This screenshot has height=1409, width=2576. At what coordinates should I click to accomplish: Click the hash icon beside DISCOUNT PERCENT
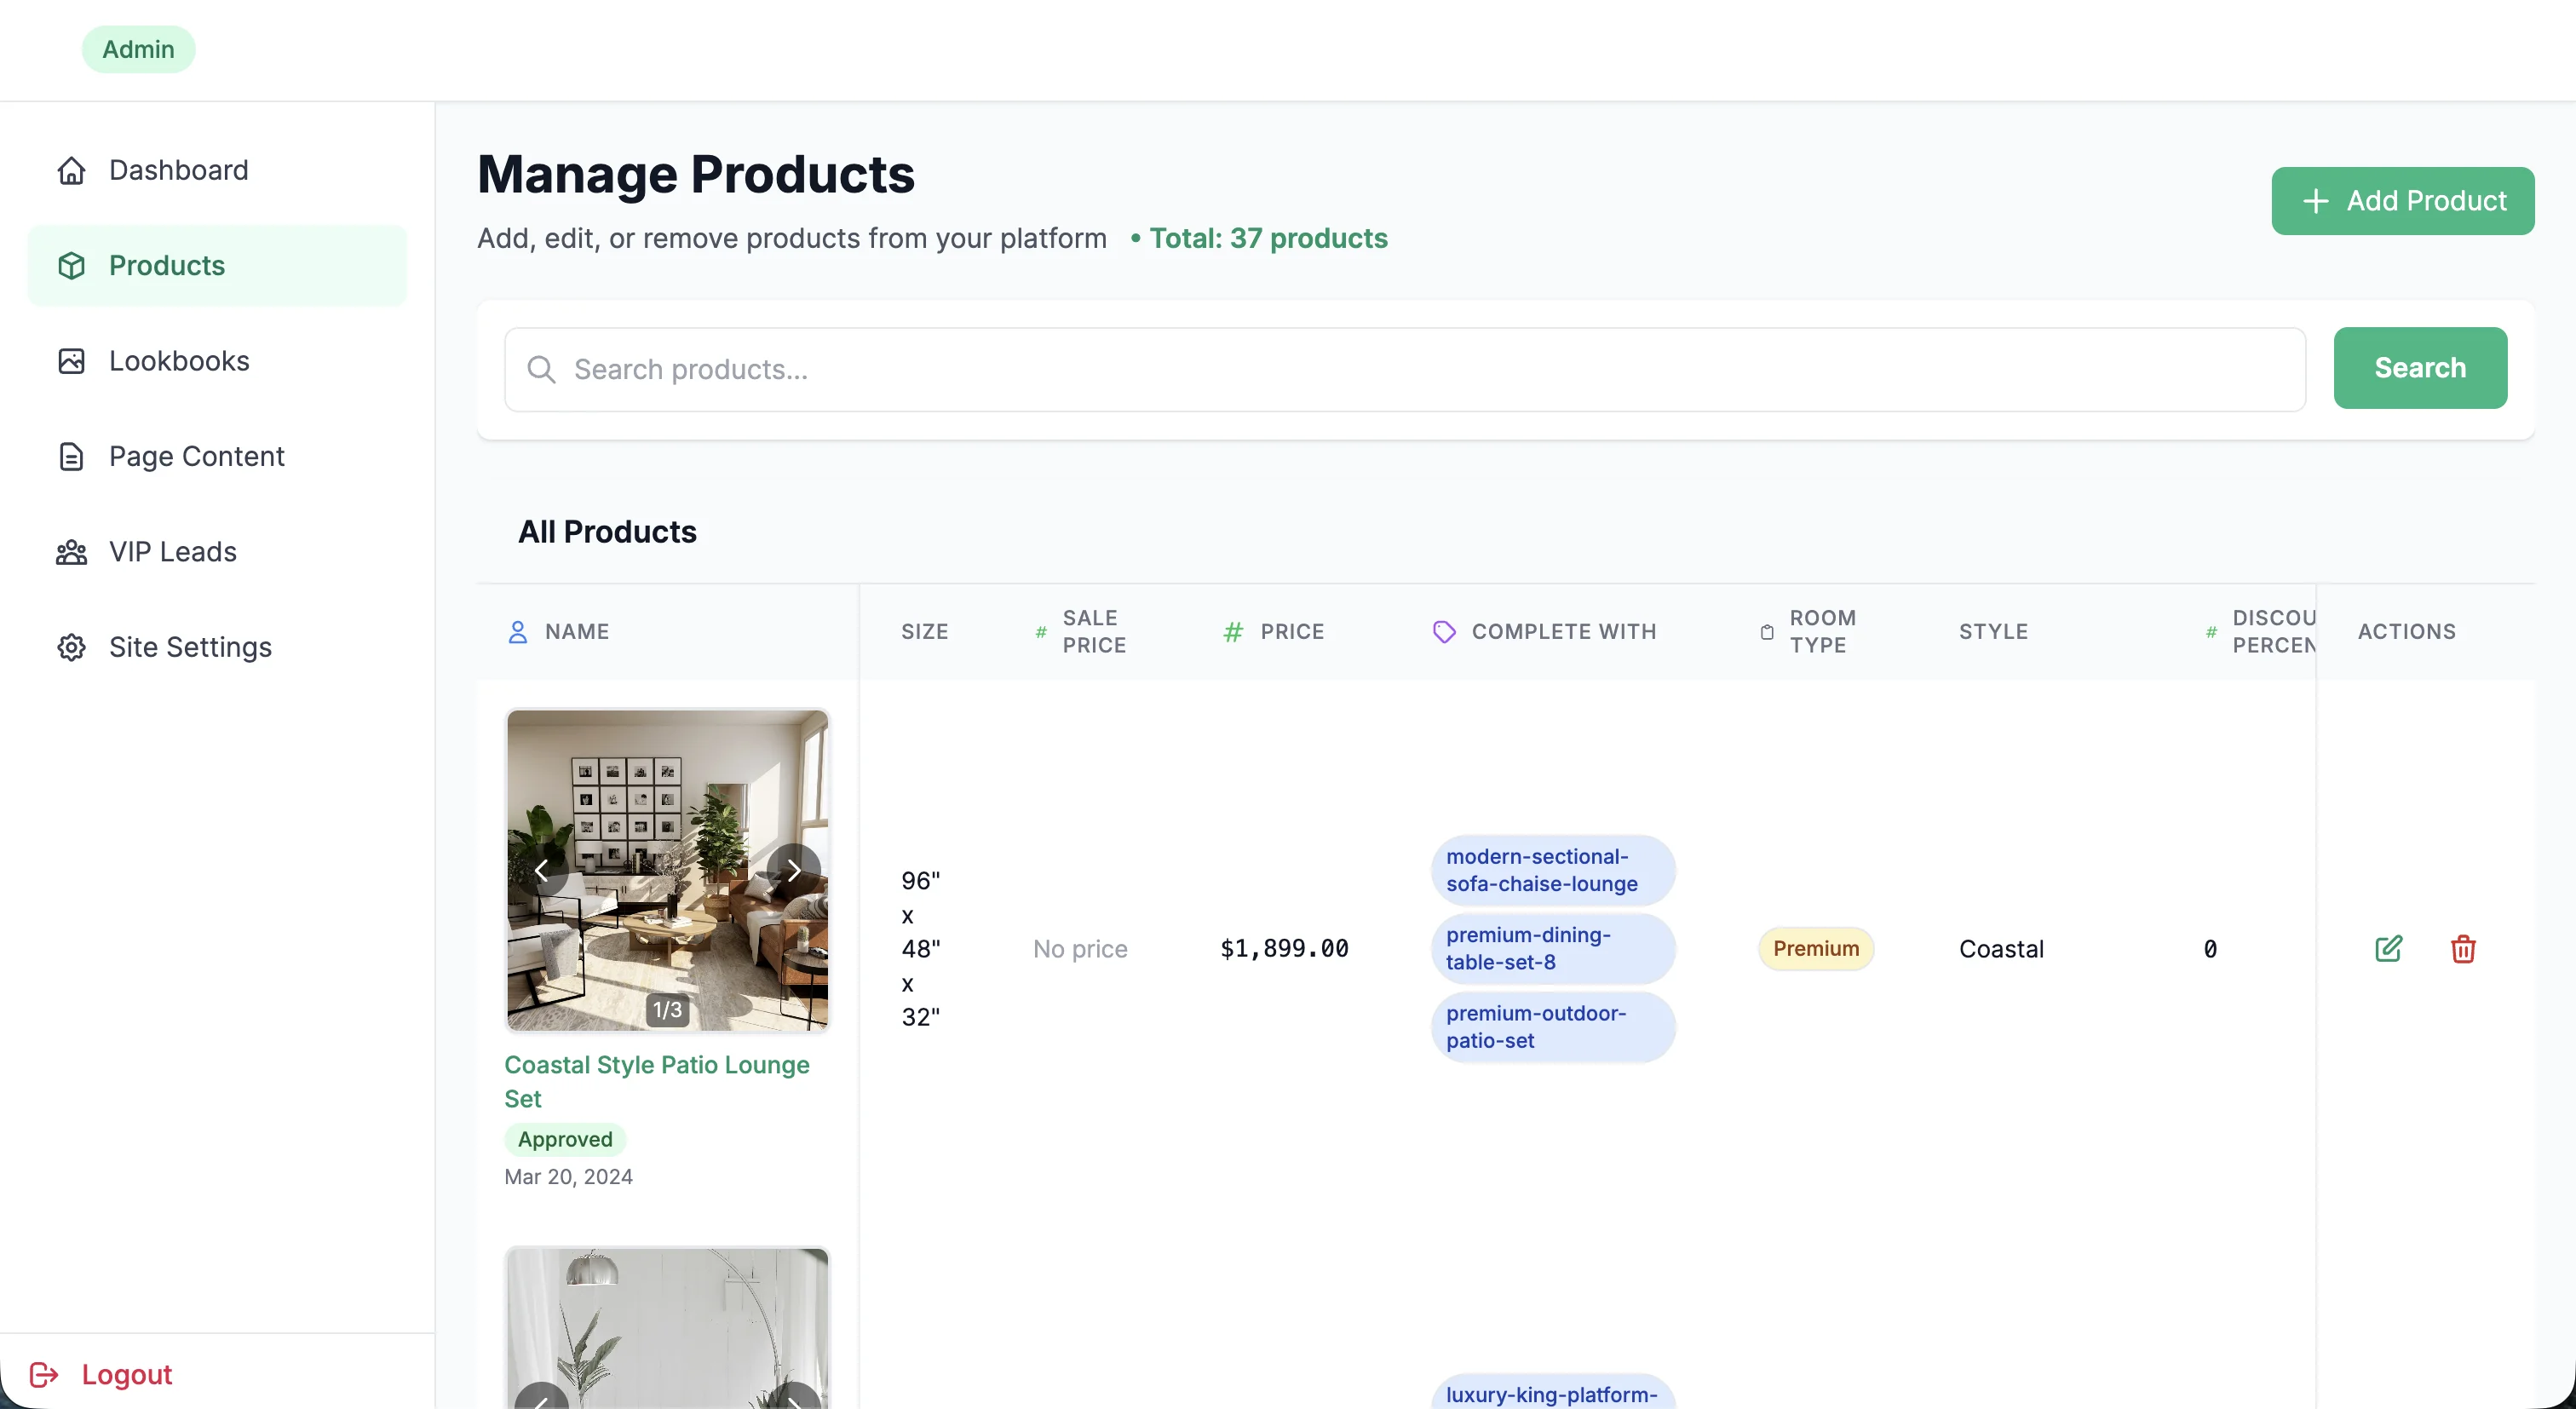tap(2211, 632)
